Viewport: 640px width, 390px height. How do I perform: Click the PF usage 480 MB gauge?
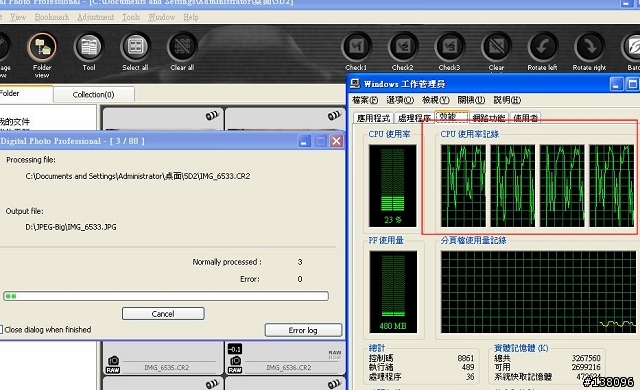[x=393, y=292]
